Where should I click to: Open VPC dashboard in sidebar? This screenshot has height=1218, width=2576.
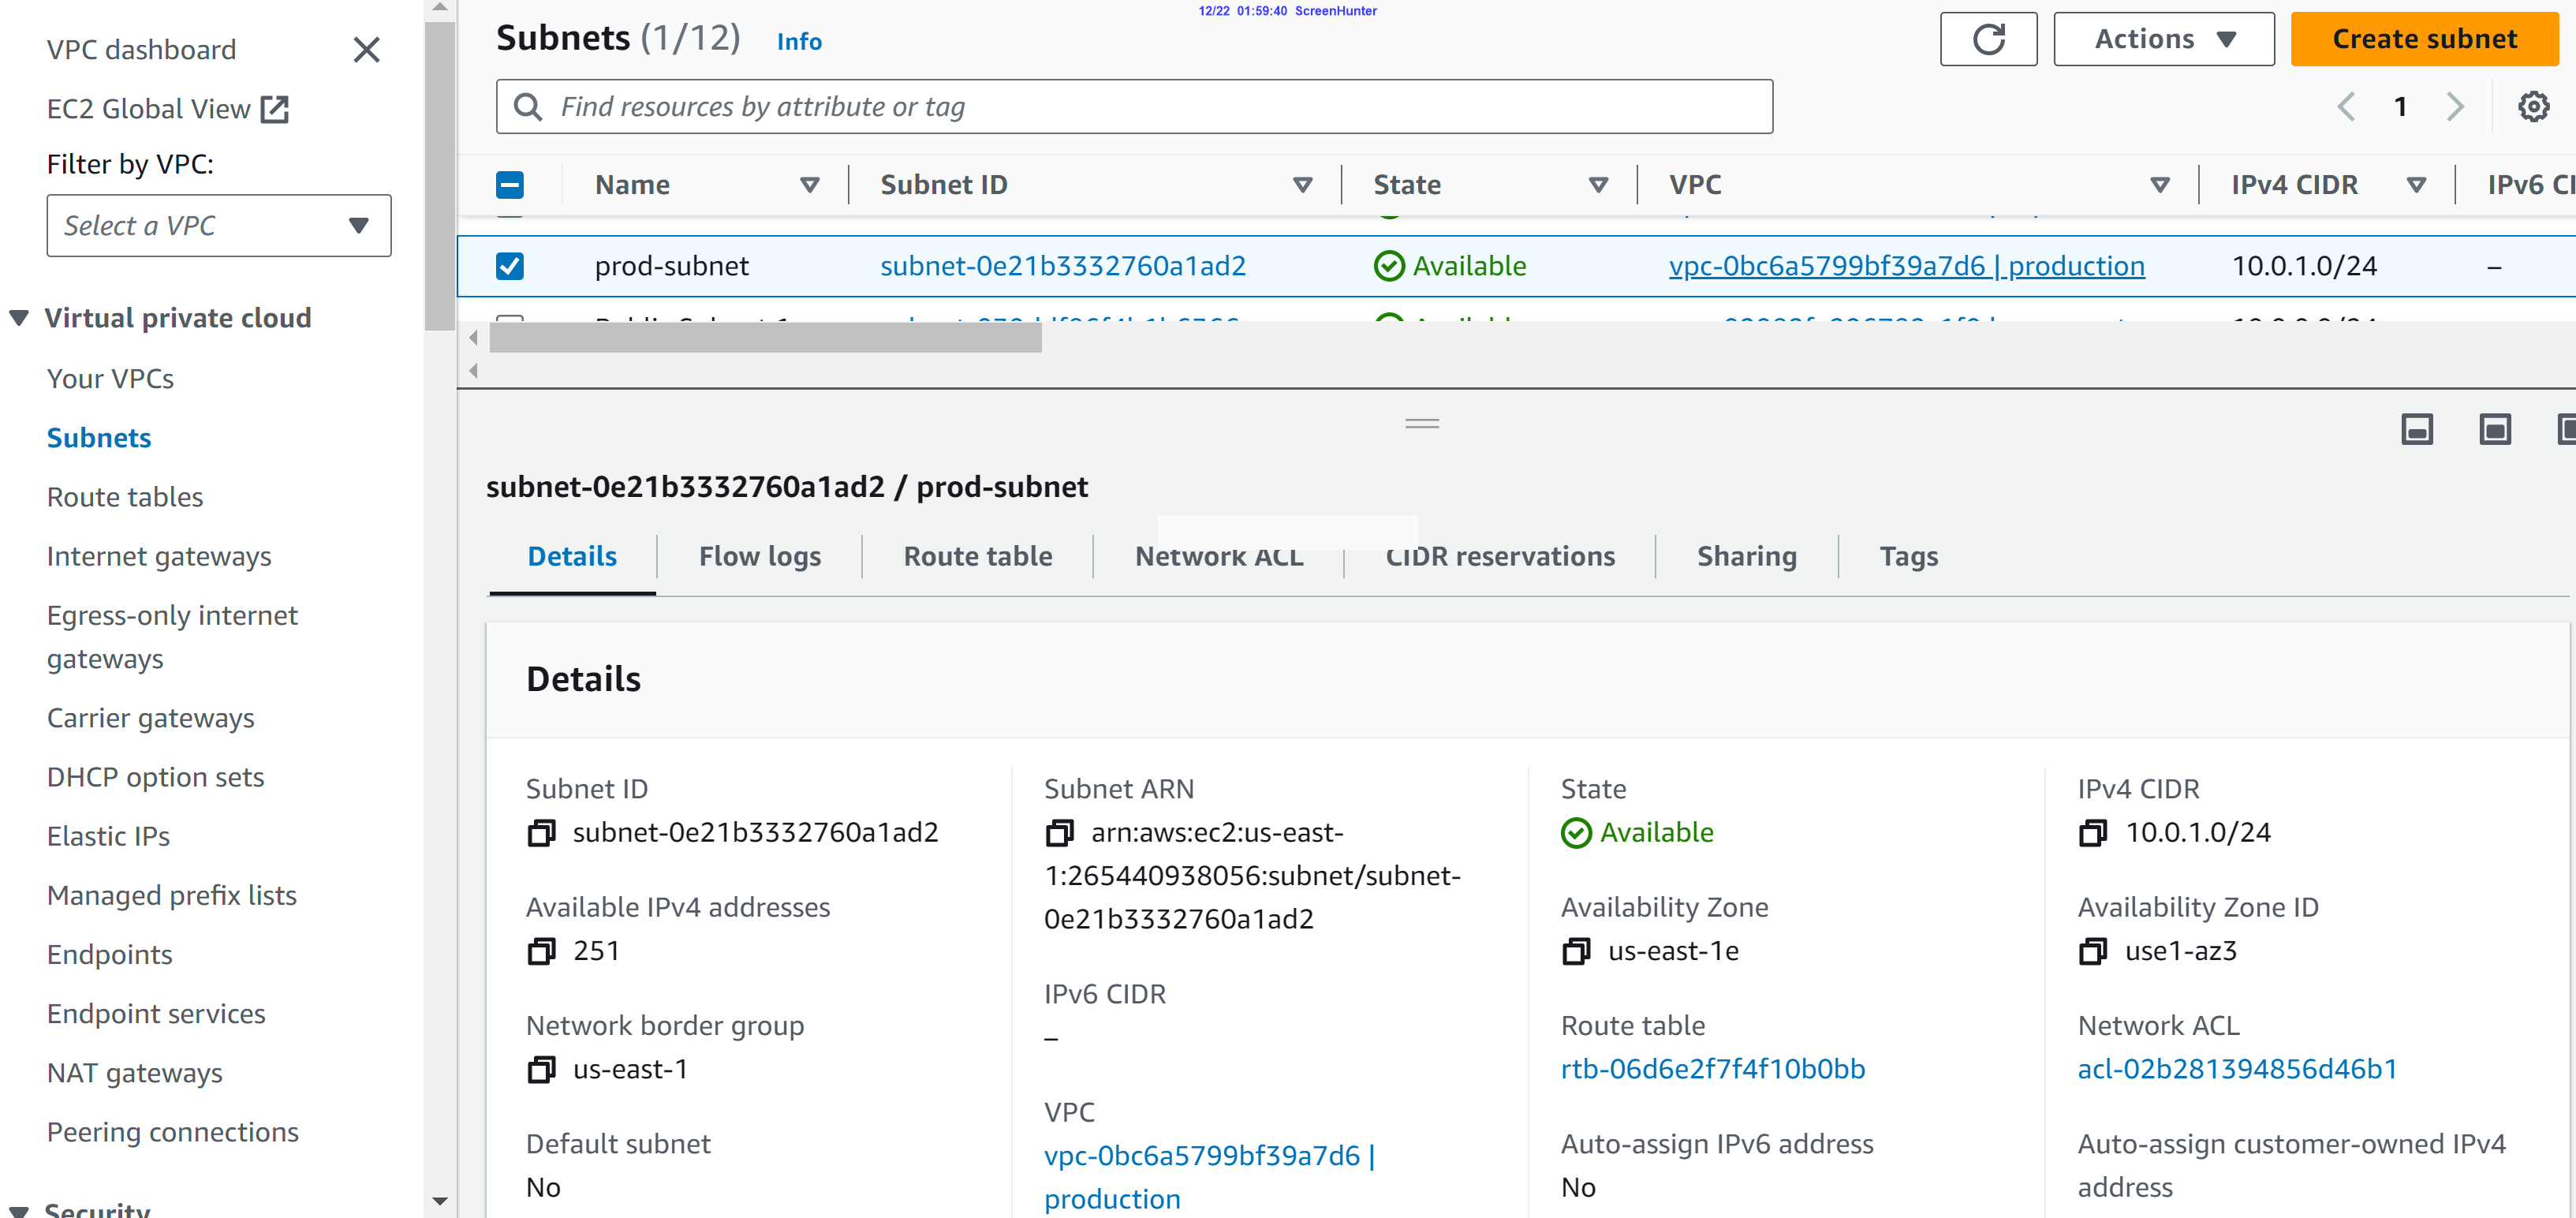(x=141, y=50)
